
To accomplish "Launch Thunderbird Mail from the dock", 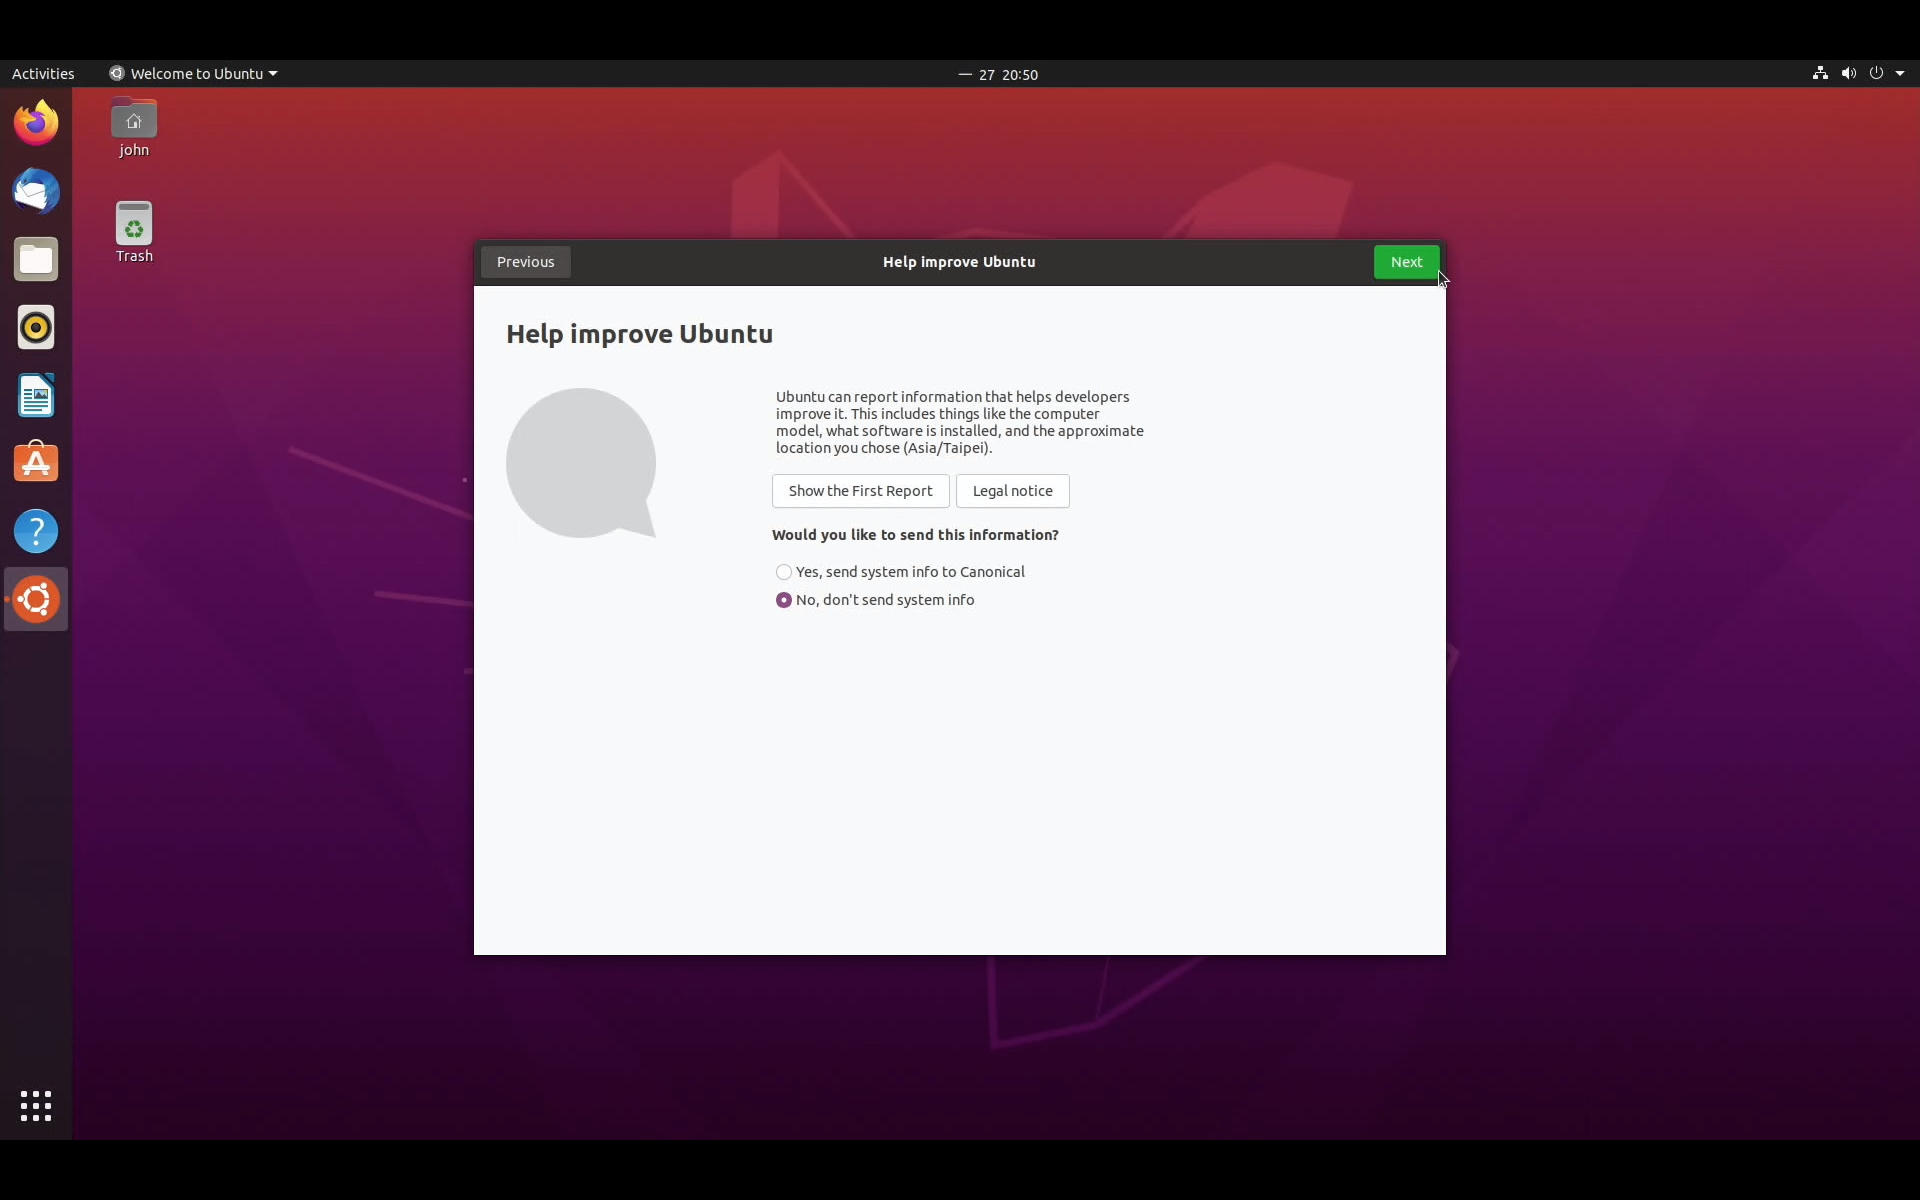I will tap(36, 191).
